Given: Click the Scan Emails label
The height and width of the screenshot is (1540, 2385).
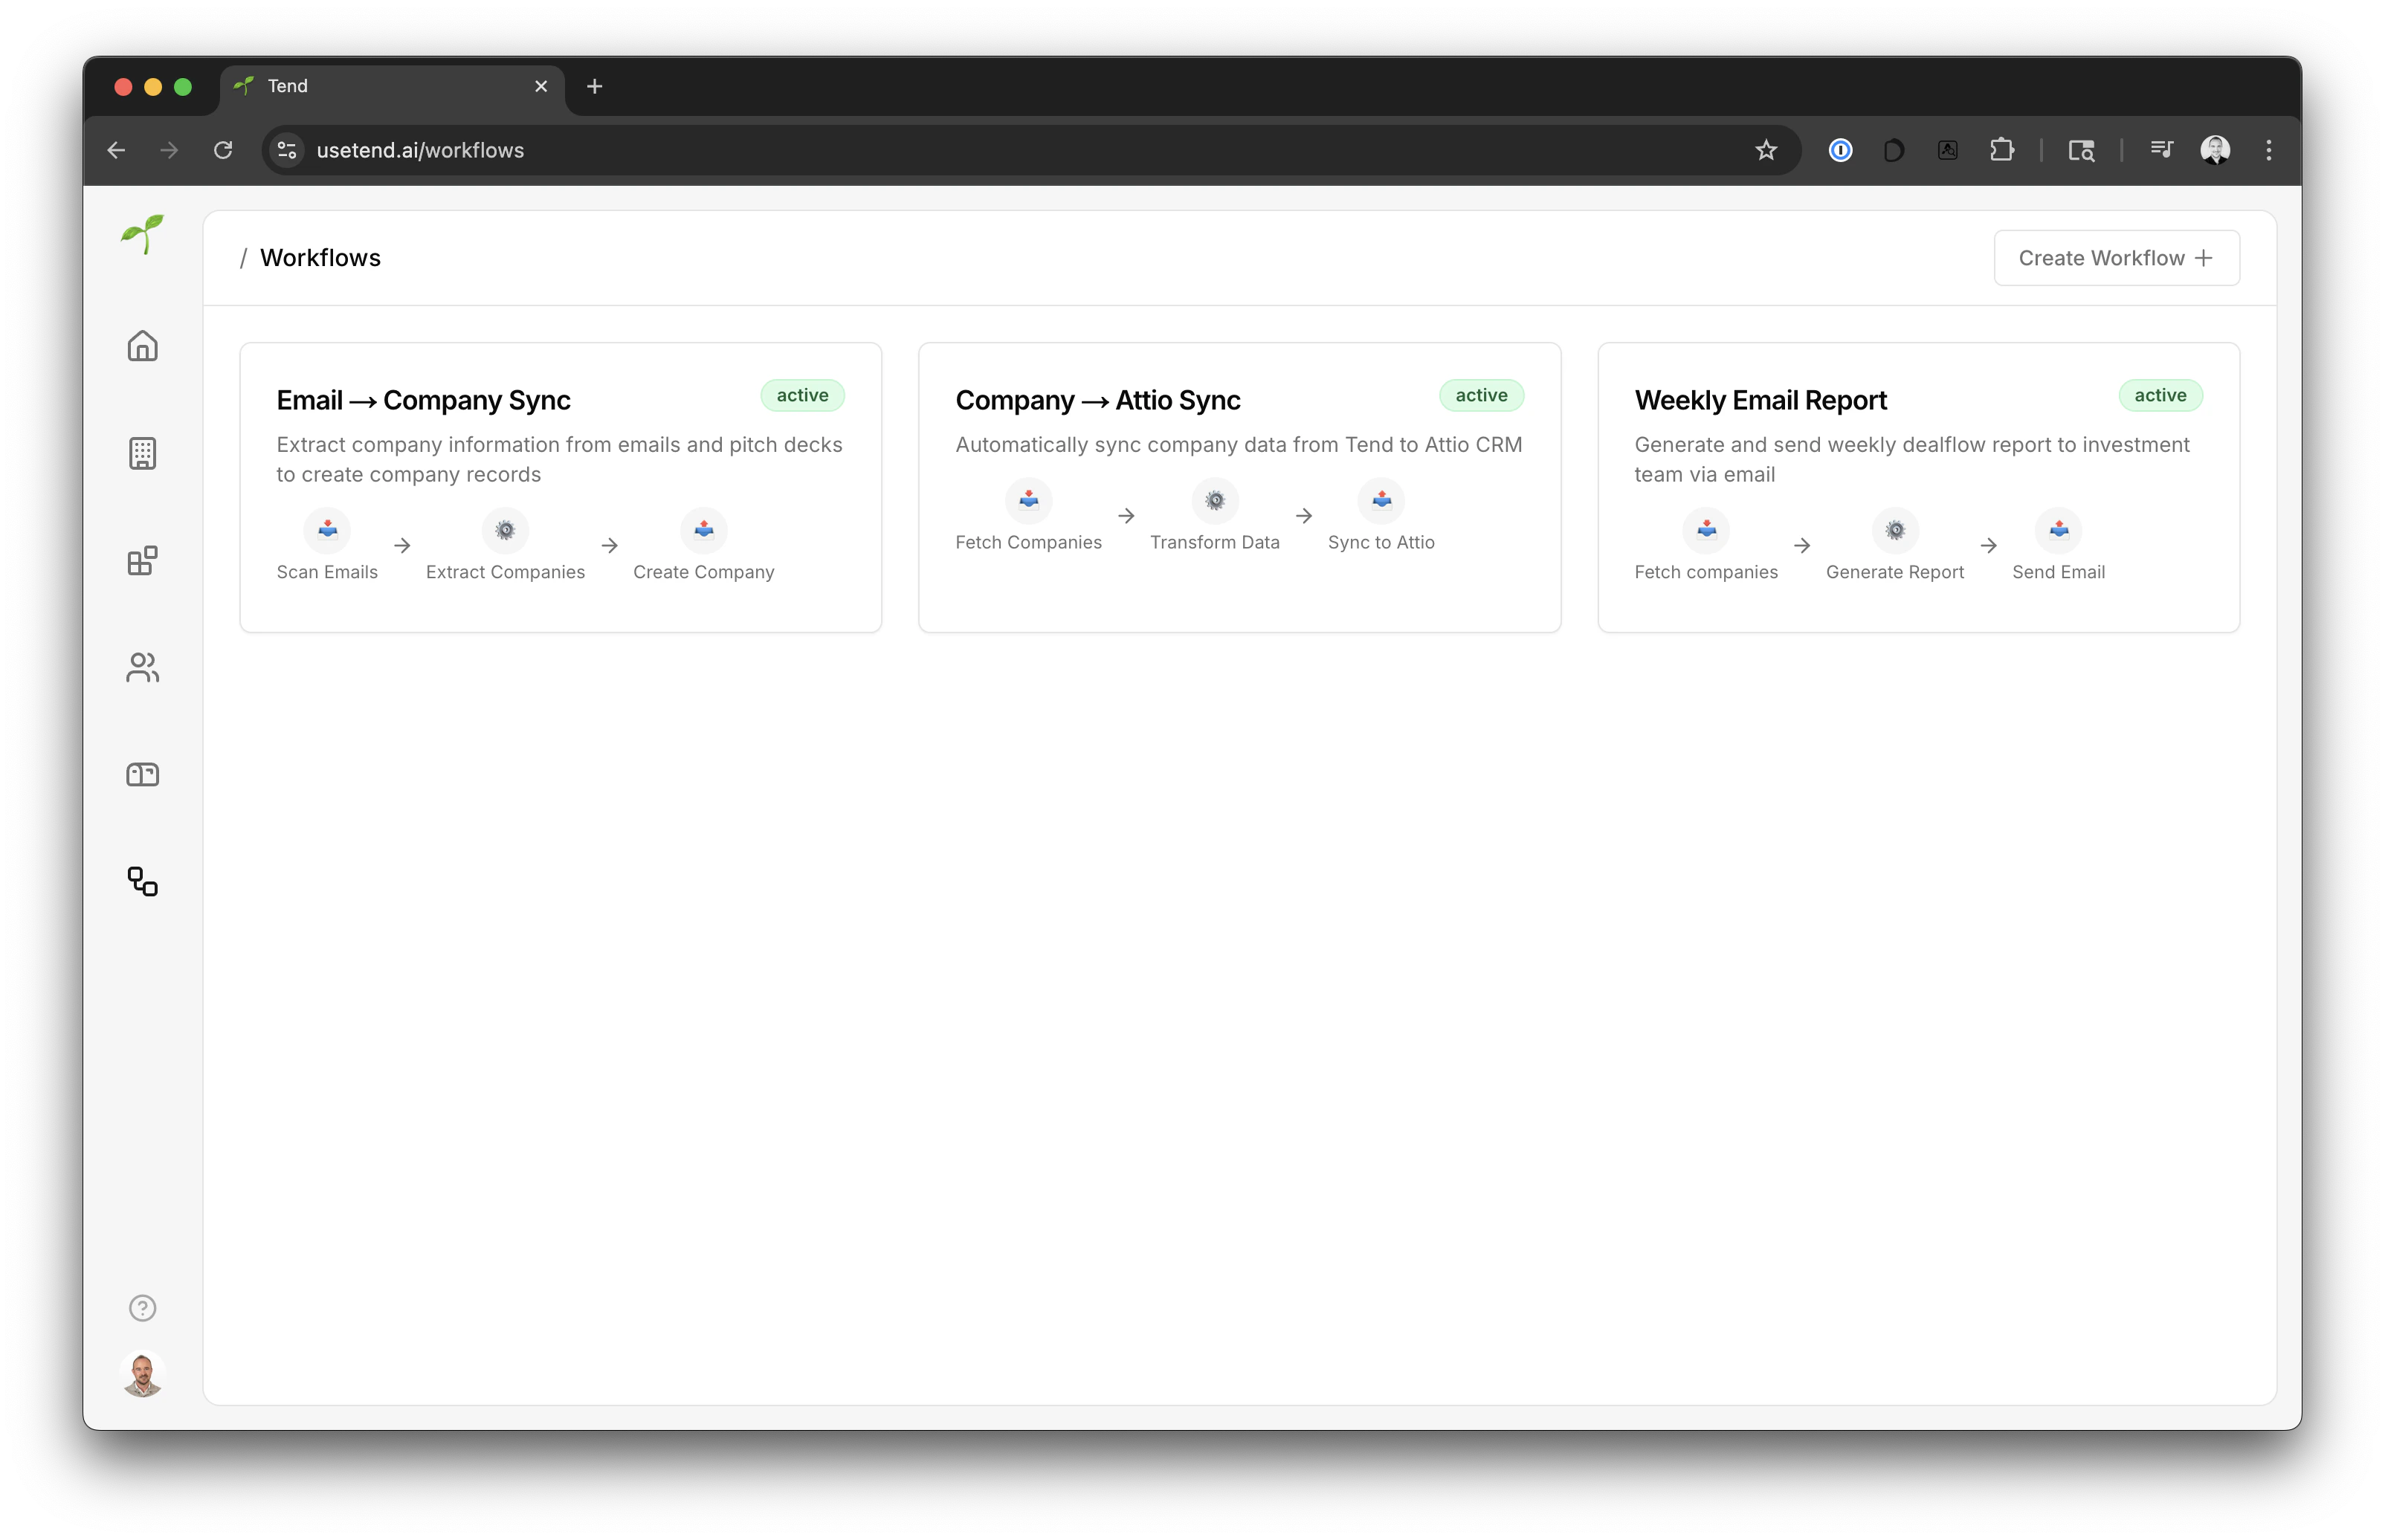Looking at the screenshot, I should (327, 572).
